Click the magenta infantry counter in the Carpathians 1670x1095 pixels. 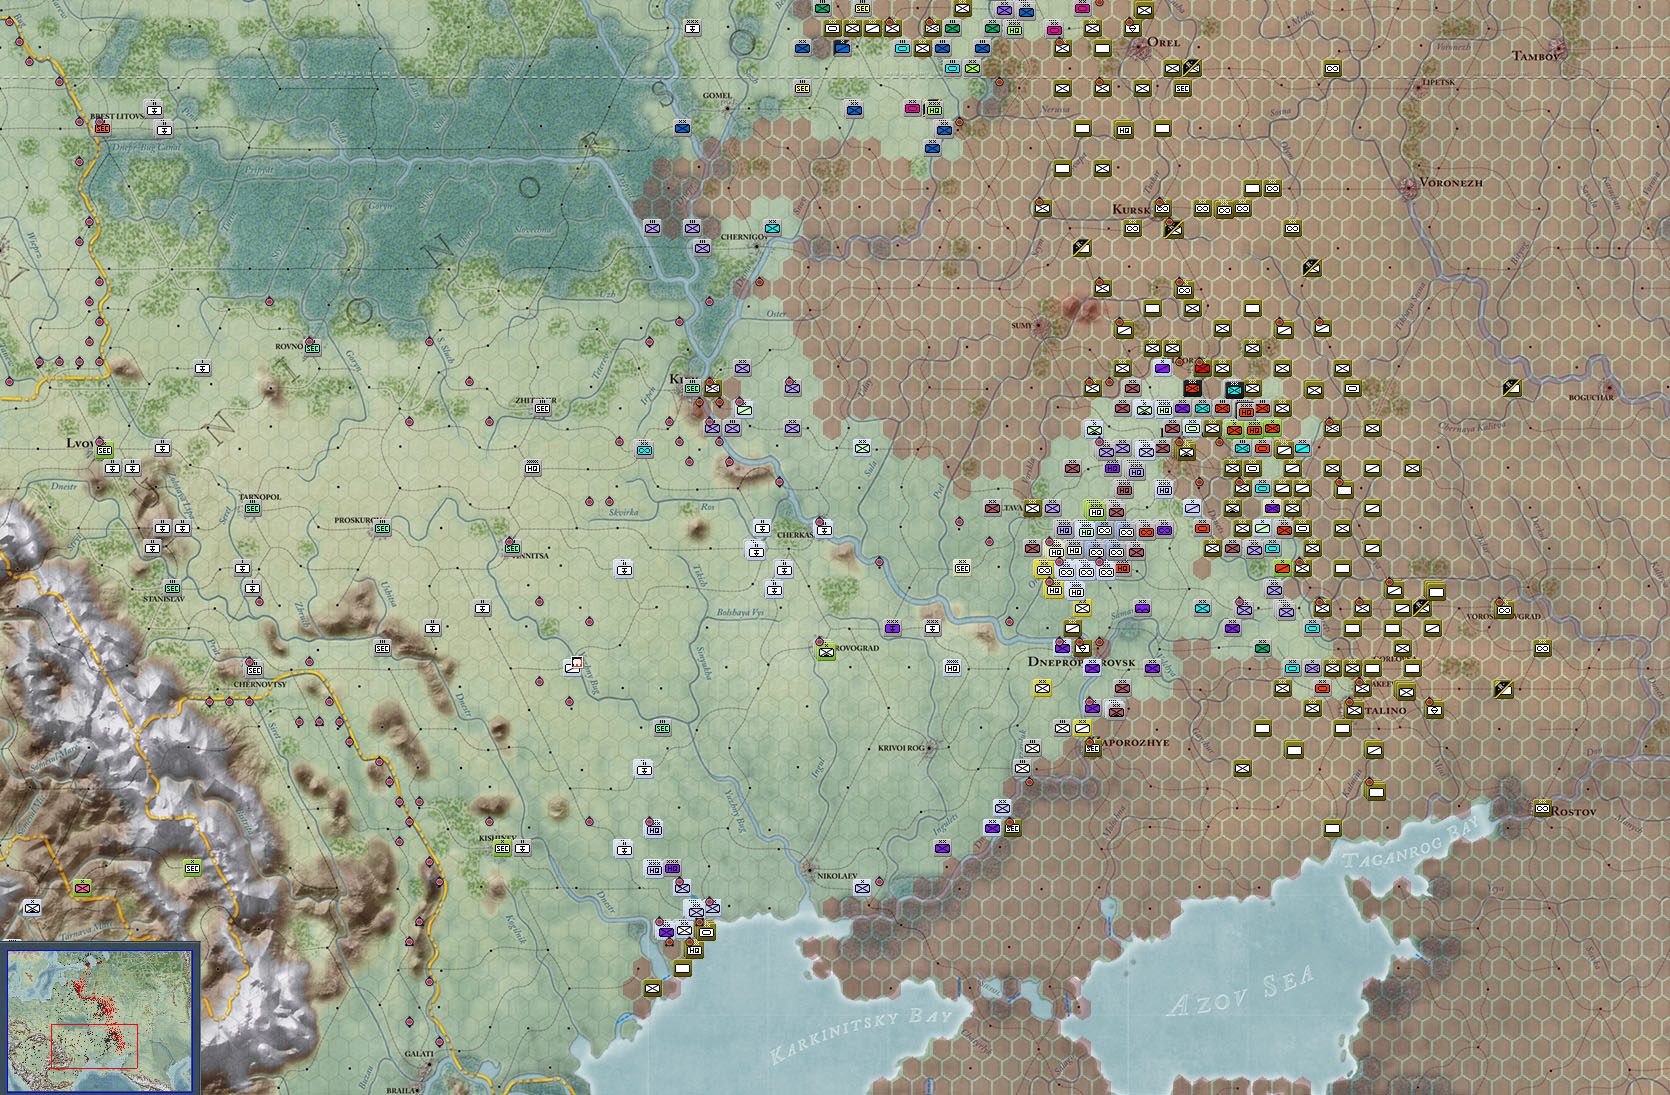[82, 888]
